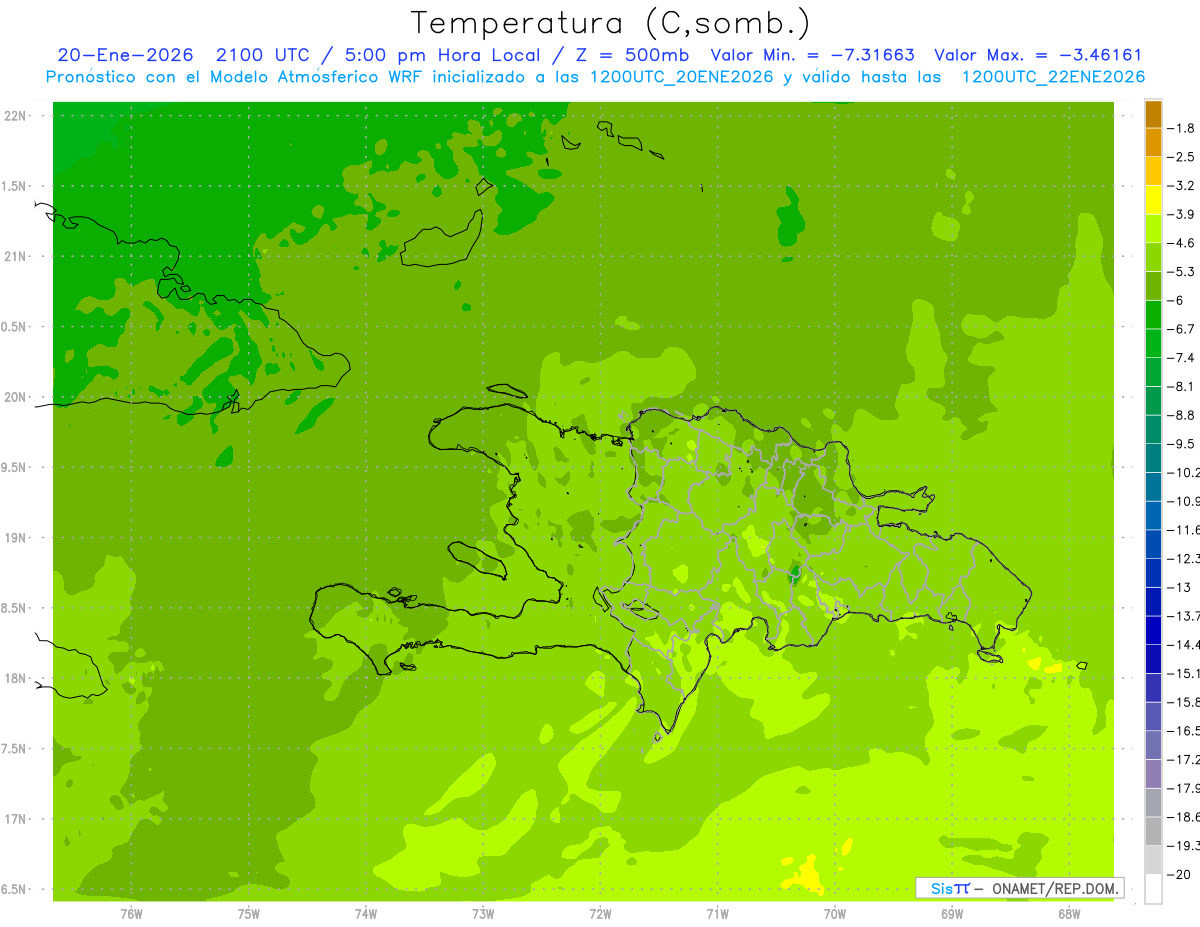The width and height of the screenshot is (1200, 927).
Task: Click the '21N' latitude label
Action: tap(16, 257)
